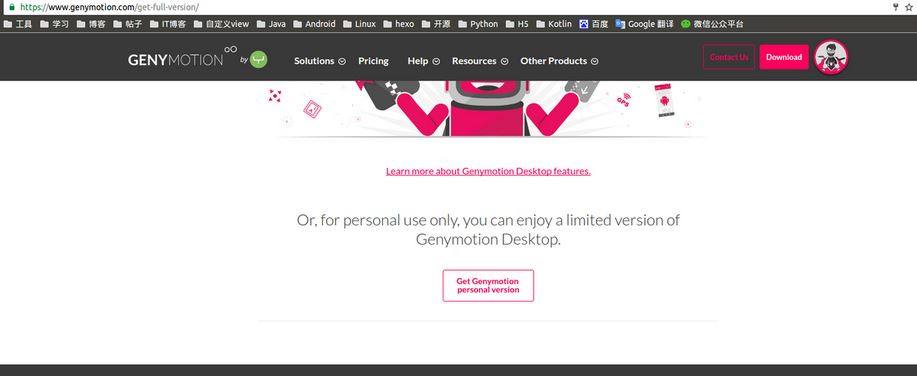
Task: Open the Kotlin bookmark folder
Action: tap(554, 24)
